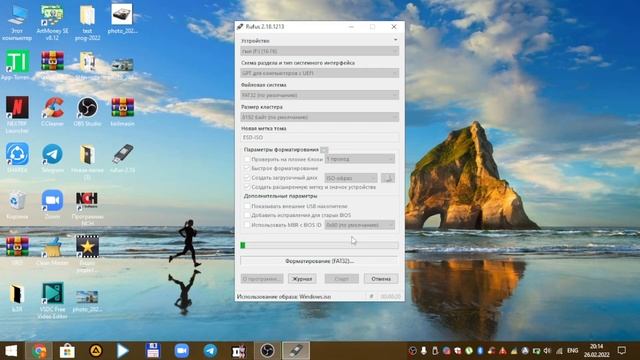Launch the green TI App-Torrent shortcut

pyautogui.click(x=17, y=64)
